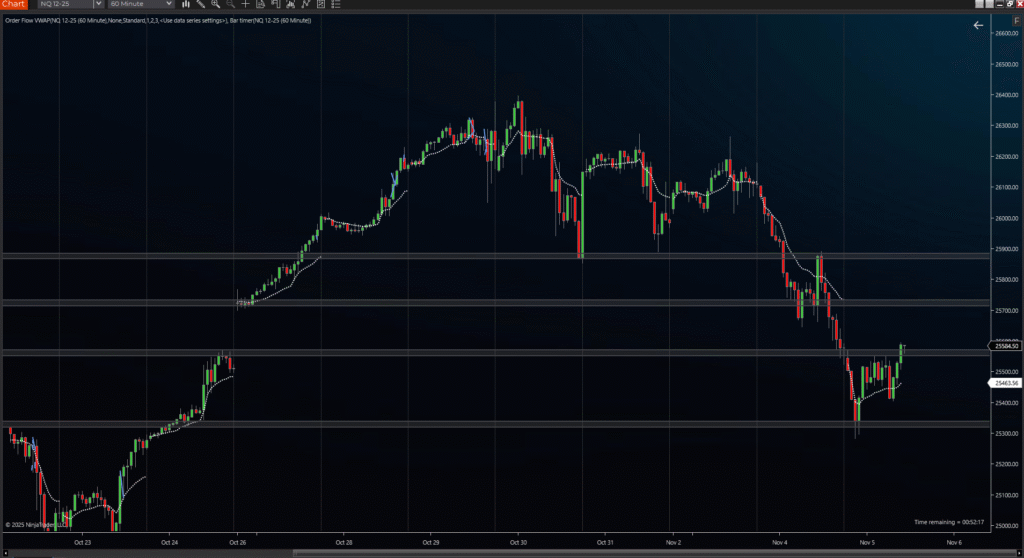The width and height of the screenshot is (1024, 558).
Task: Click the Oct 30 date on time axis
Action: [517, 543]
